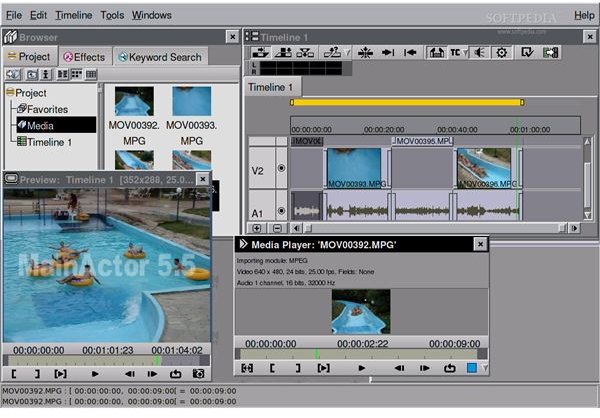The image size is (600, 418).
Task: Open the Windows menu
Action: [152, 15]
